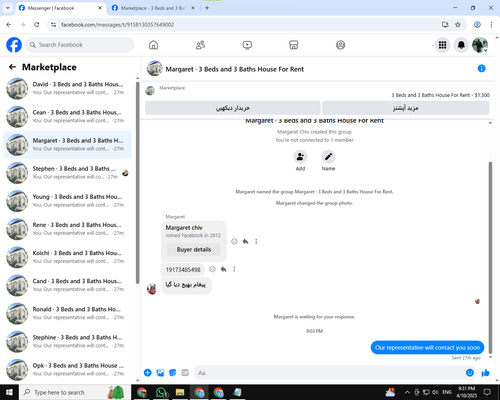
Task: Open Rene conversation
Action: [x=67, y=229]
